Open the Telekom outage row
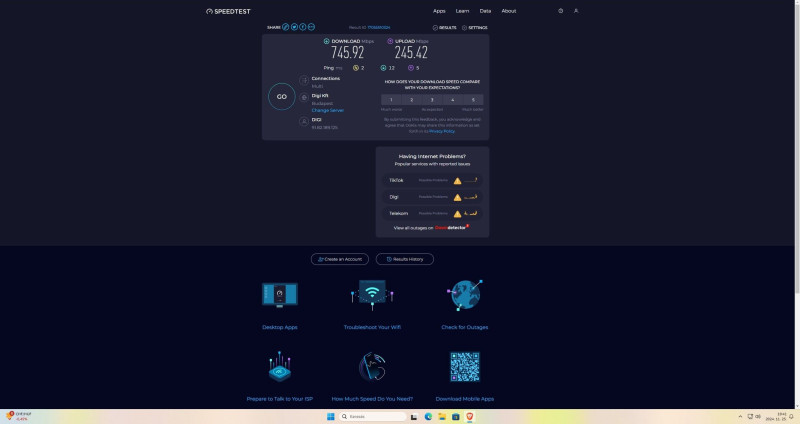Image resolution: width=800 pixels, height=424 pixels. pos(432,213)
